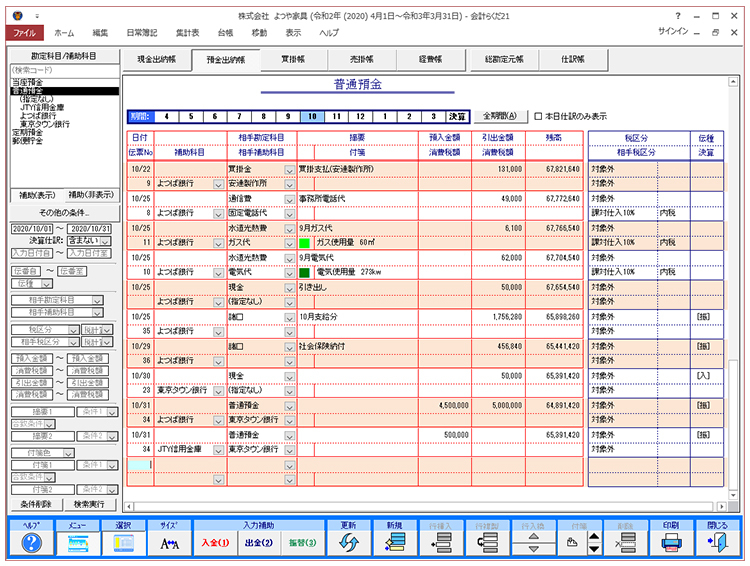Select month 12 in period bar
This screenshot has width=750, height=566.
click(x=361, y=116)
